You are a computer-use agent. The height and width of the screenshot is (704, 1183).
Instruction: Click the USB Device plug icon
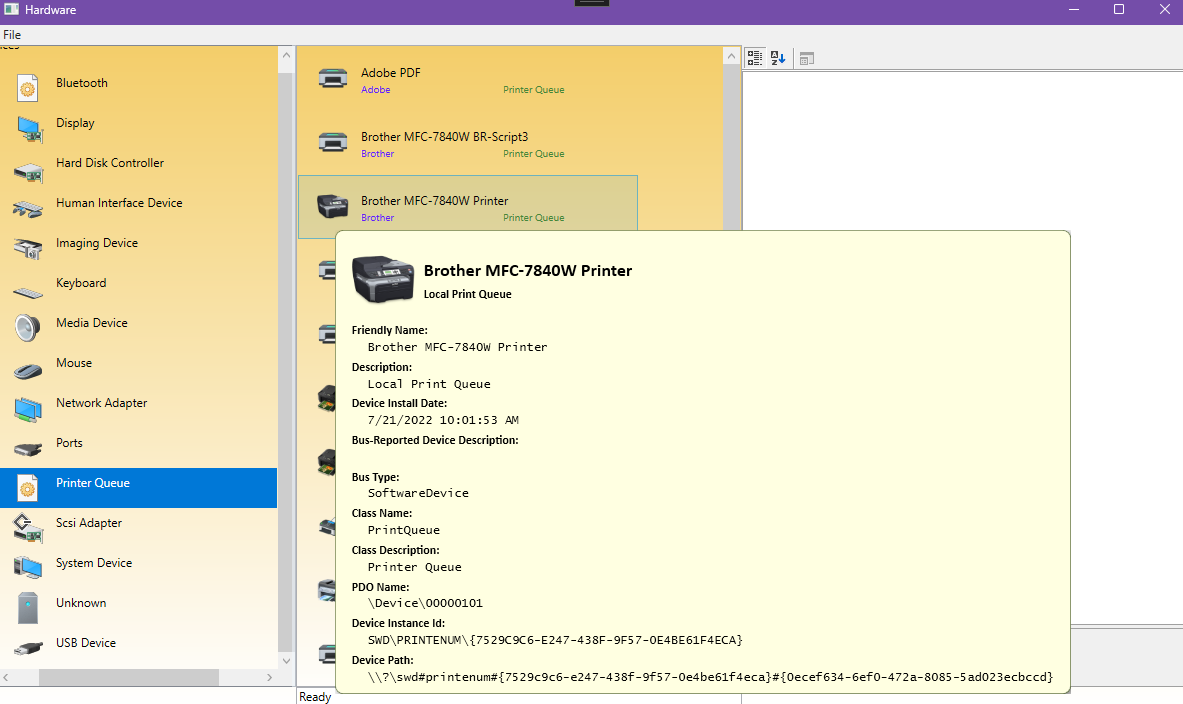pyautogui.click(x=28, y=648)
